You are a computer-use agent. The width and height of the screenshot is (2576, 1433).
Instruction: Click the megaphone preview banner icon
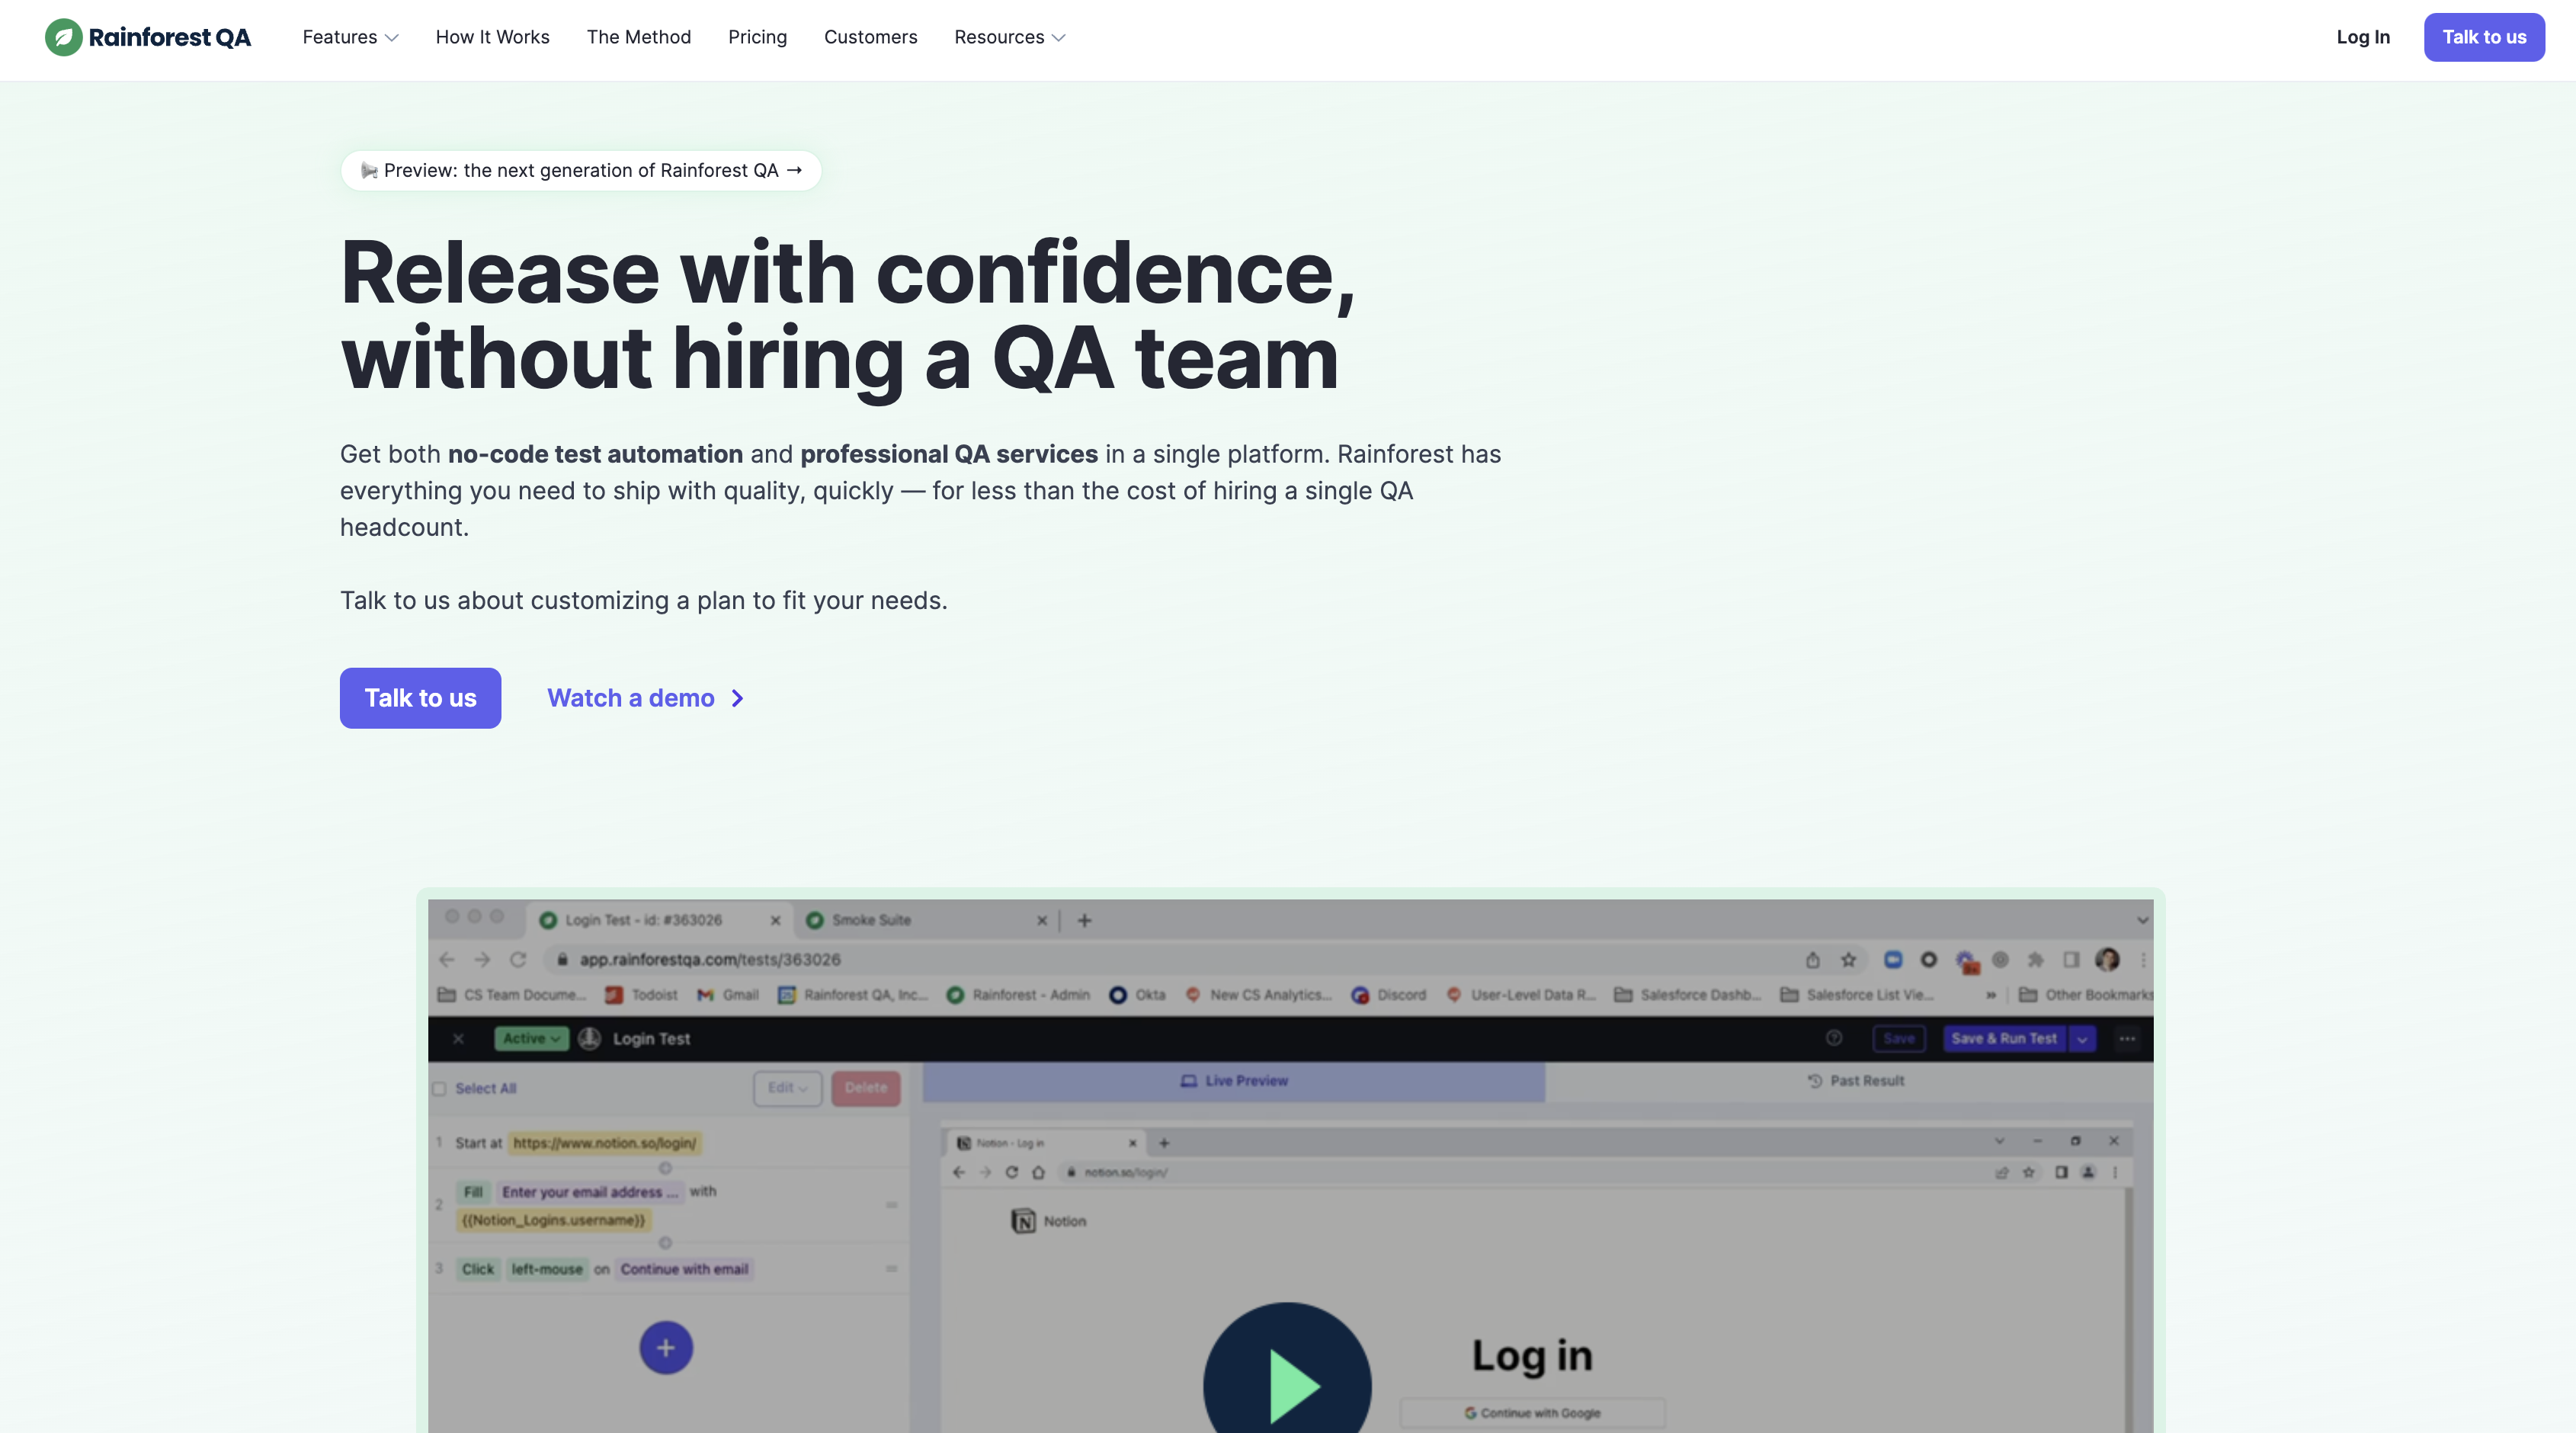point(369,170)
